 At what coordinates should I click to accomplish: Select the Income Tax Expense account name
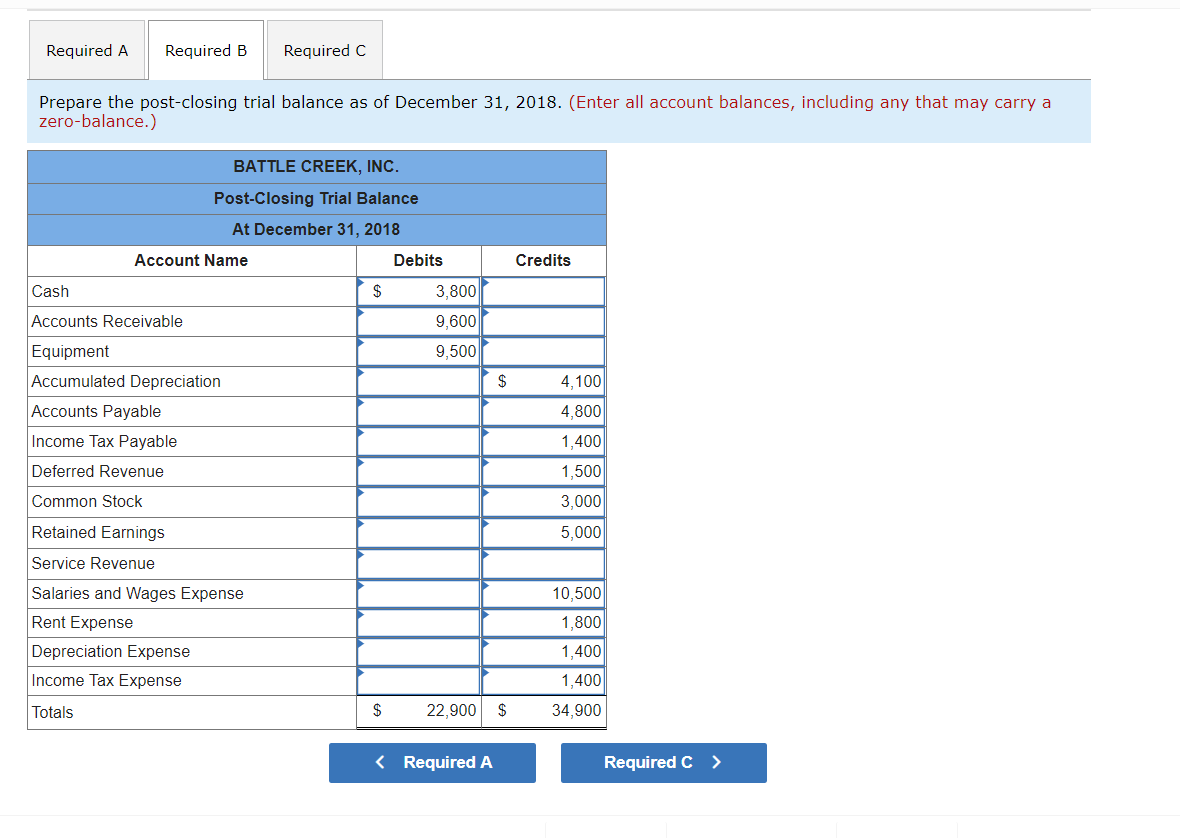click(x=192, y=681)
